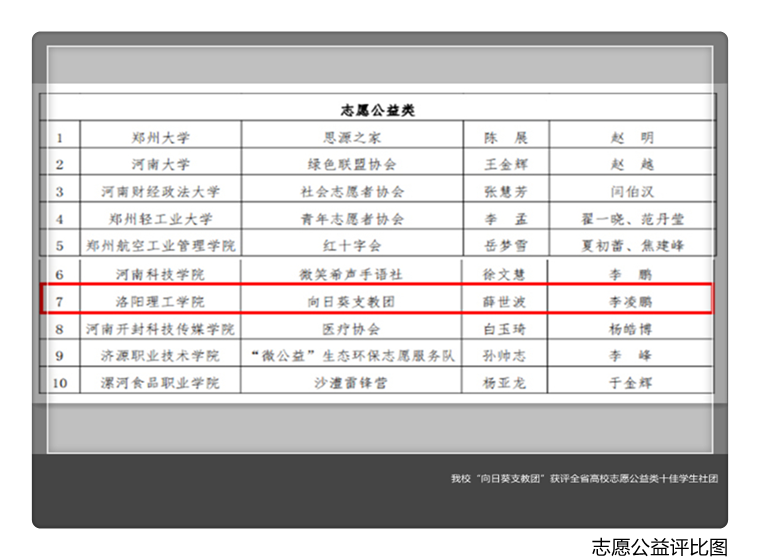Click the 志愿公益评比图 label below image
Image resolution: width=760 pixels, height=560 pixels.
659,546
